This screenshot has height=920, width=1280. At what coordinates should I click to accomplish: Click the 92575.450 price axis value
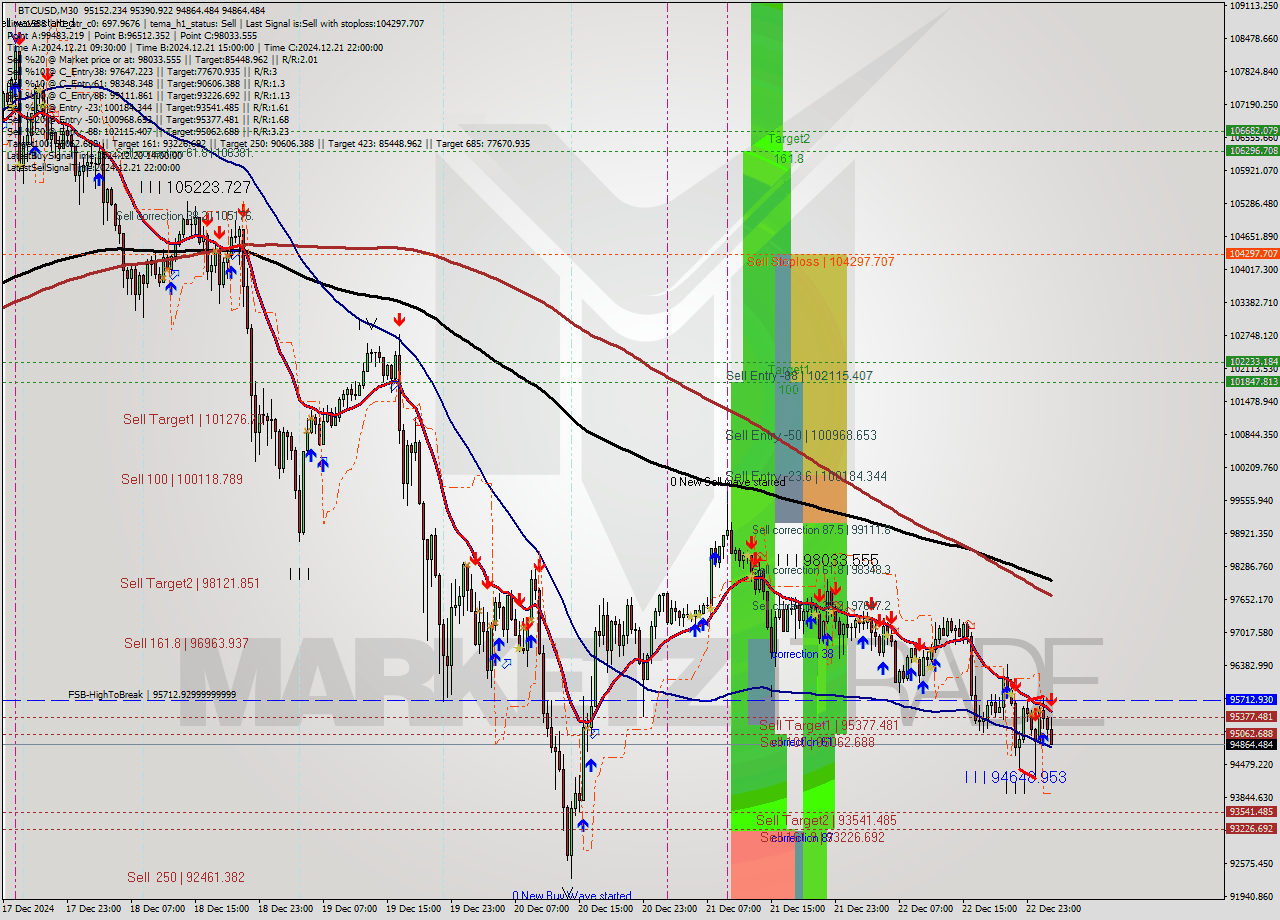click(x=1252, y=863)
